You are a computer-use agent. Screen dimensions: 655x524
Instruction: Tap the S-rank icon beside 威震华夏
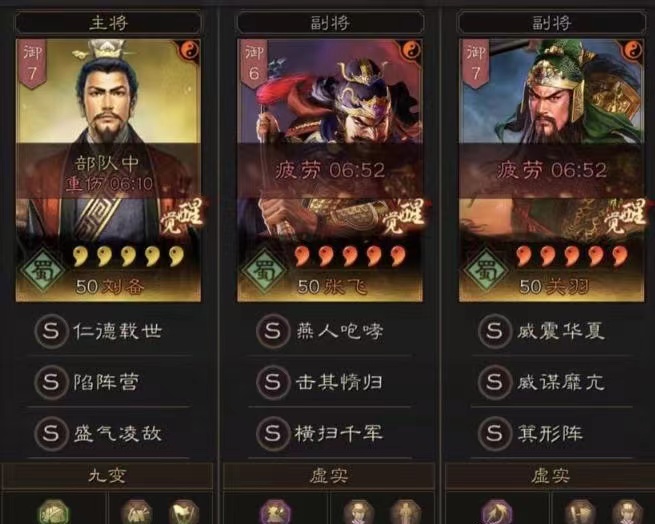[495, 331]
